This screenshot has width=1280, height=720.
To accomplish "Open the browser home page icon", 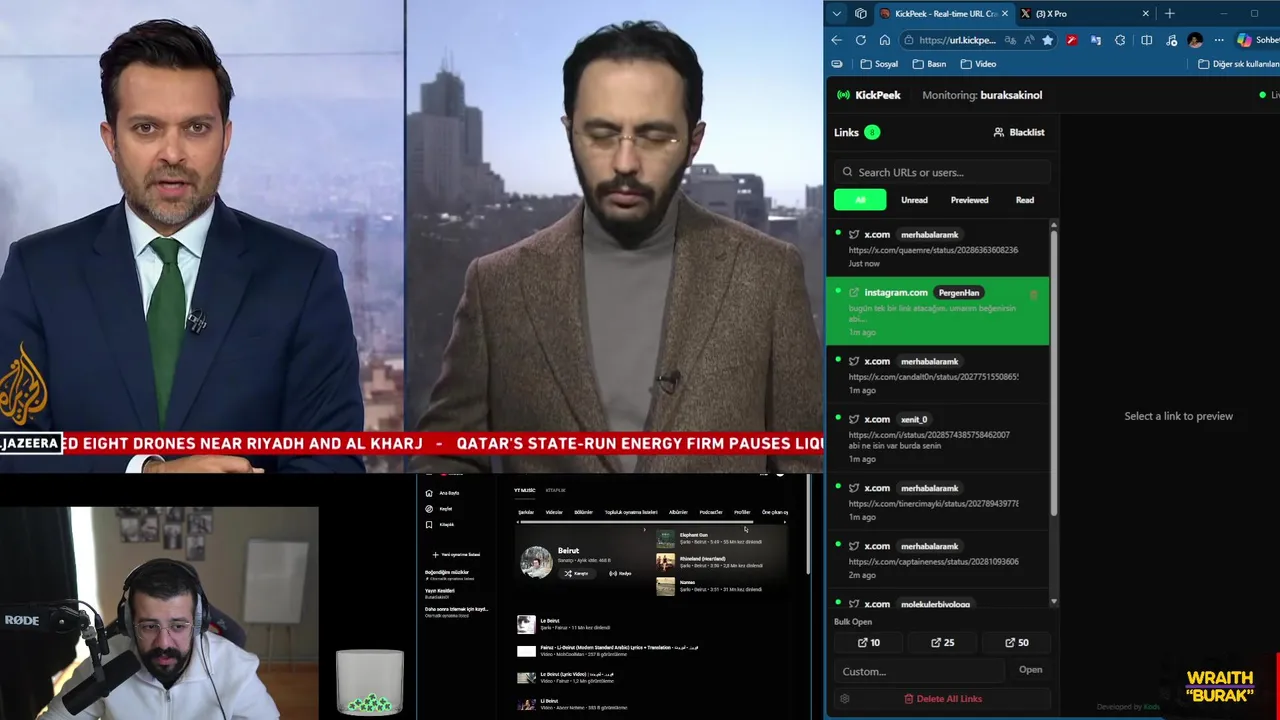I will [885, 40].
